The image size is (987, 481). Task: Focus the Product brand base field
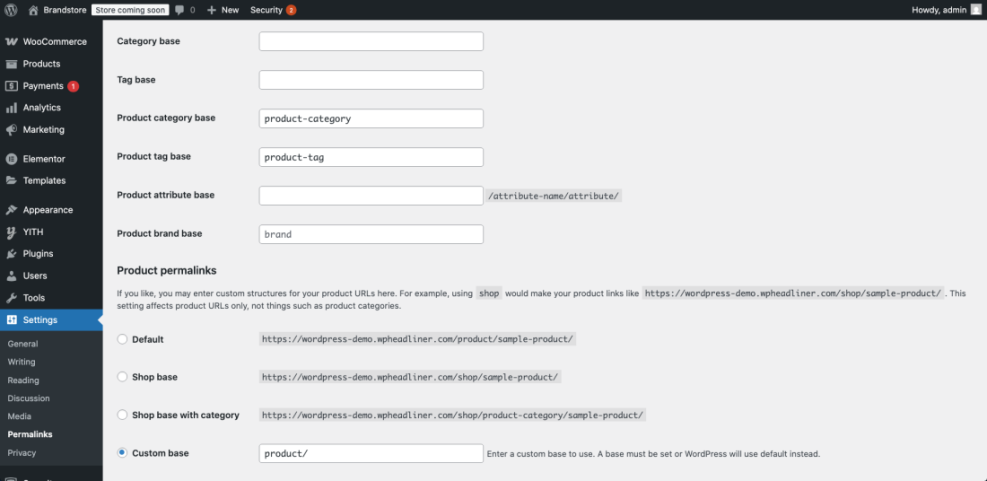371,234
